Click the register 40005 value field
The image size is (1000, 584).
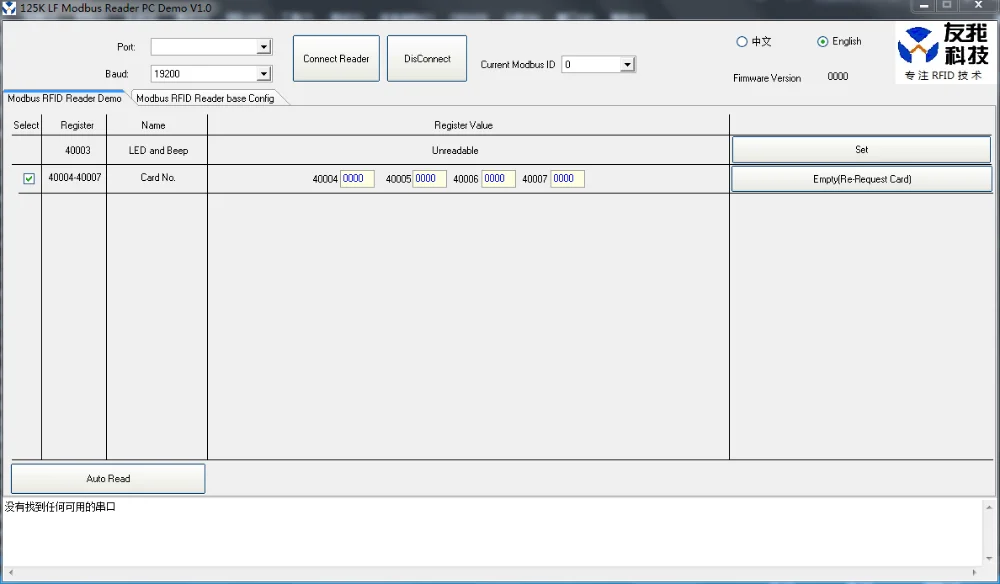pos(429,179)
